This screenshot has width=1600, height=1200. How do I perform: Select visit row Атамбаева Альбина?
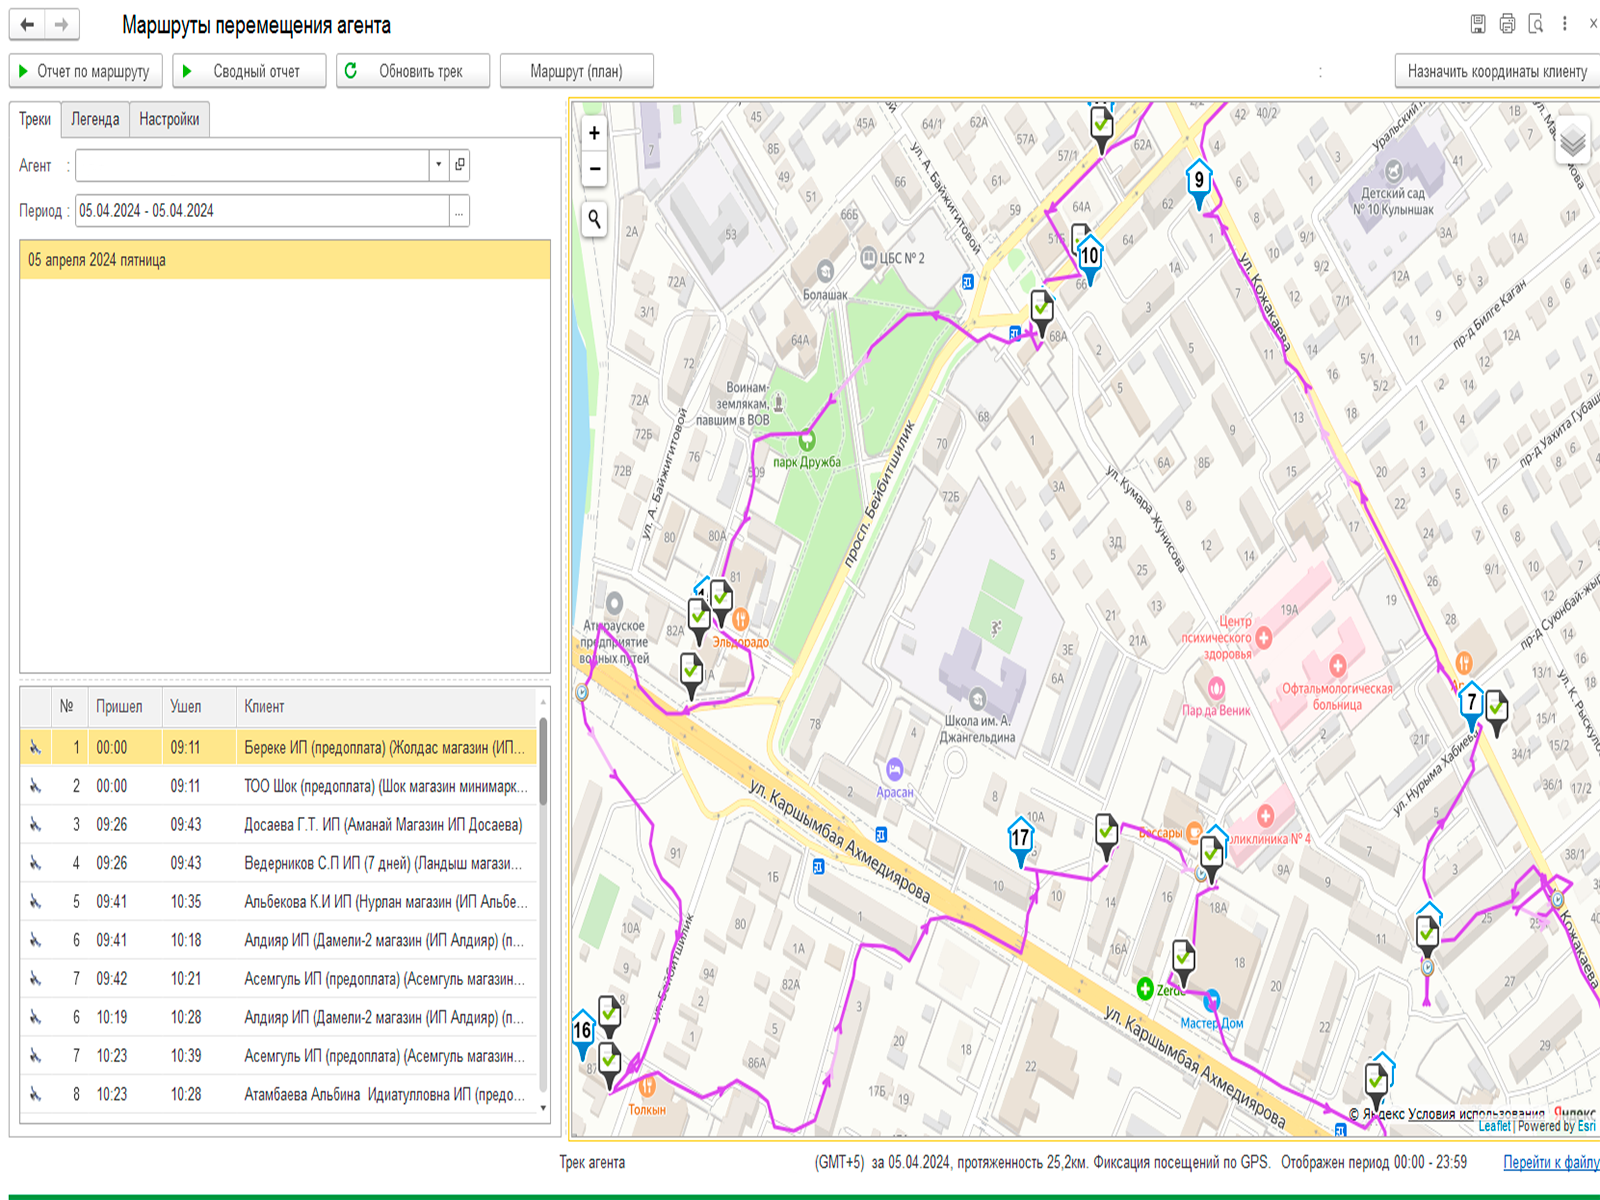[x=279, y=1094]
